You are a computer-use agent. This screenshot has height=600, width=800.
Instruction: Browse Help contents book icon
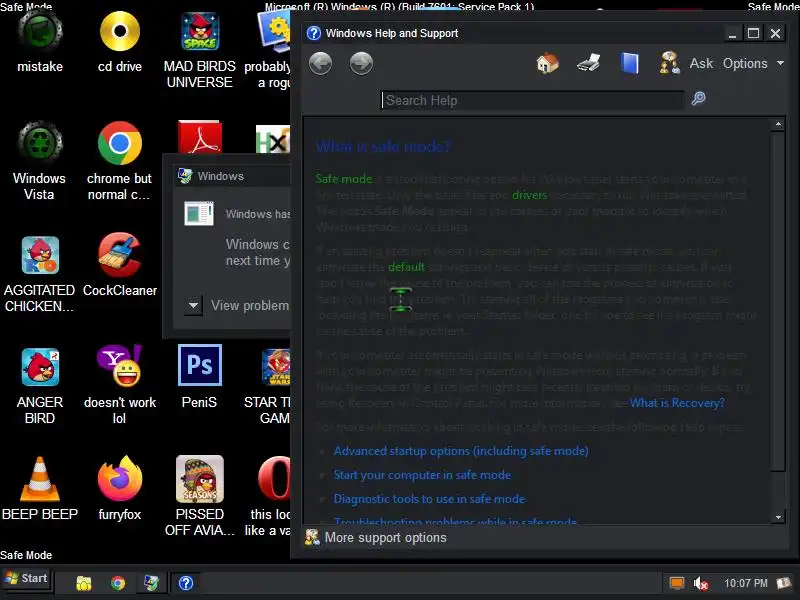pos(630,64)
